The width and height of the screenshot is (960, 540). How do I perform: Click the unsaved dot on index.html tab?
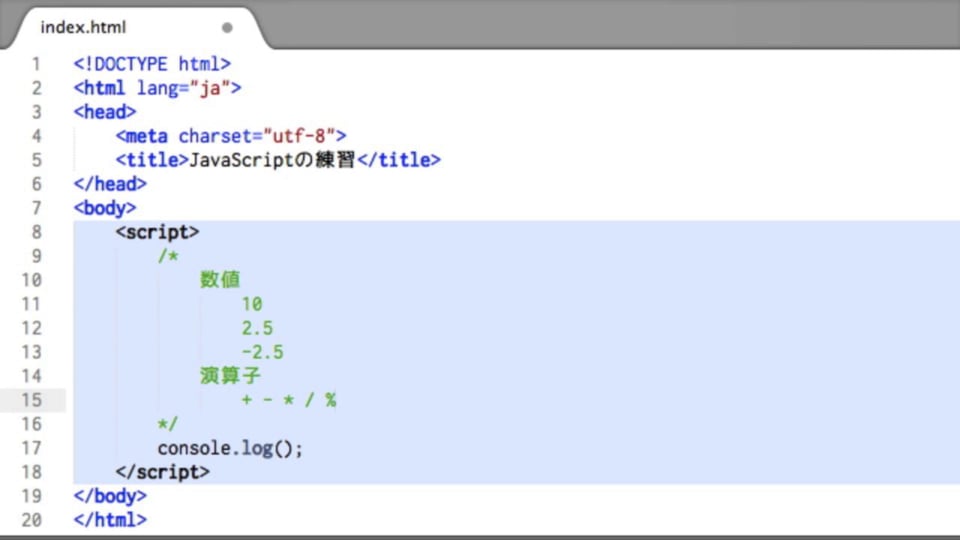point(227,28)
